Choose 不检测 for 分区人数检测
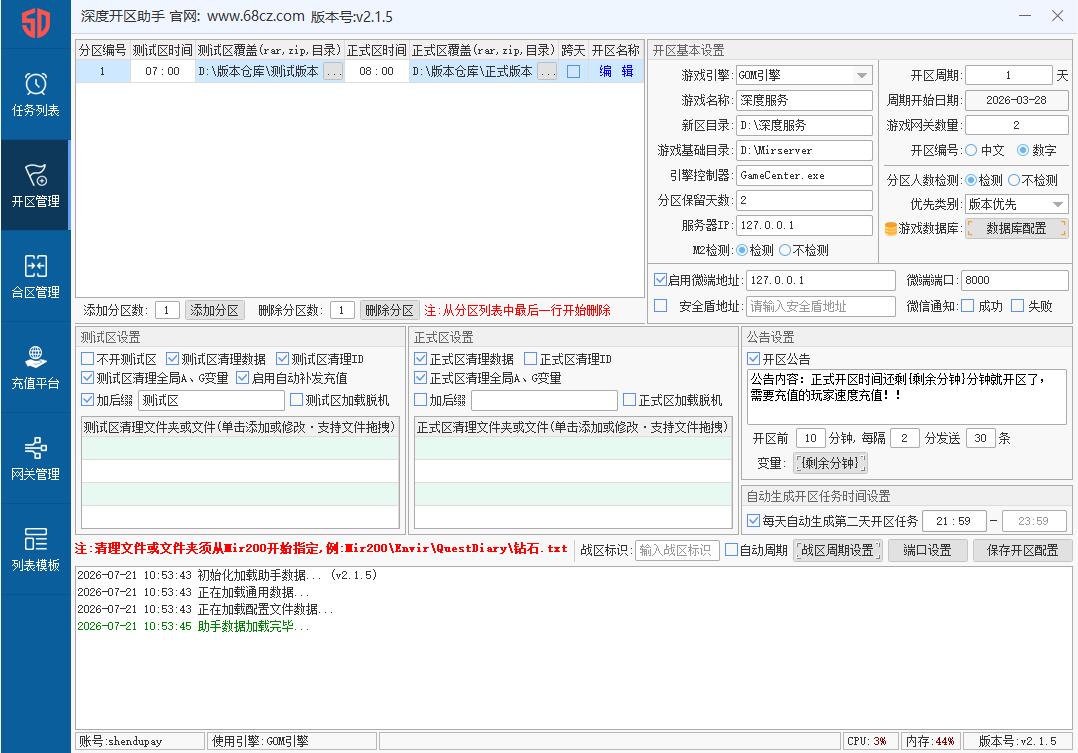 click(x=1014, y=180)
